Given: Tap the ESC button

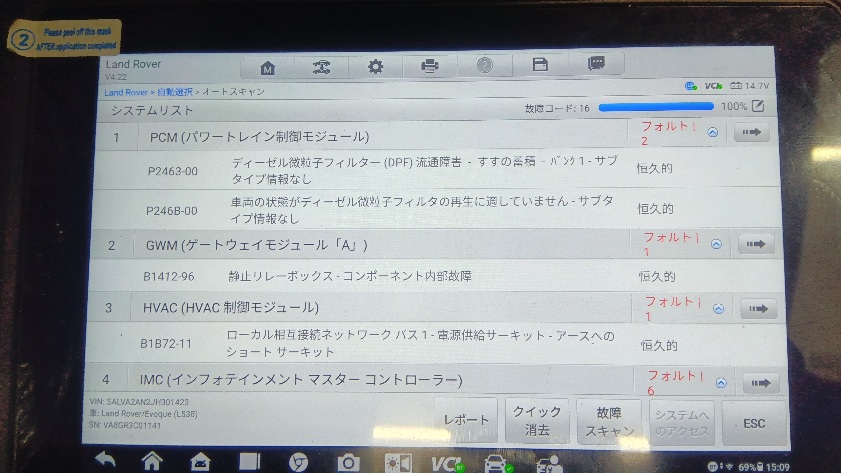Looking at the screenshot, I should [x=754, y=424].
